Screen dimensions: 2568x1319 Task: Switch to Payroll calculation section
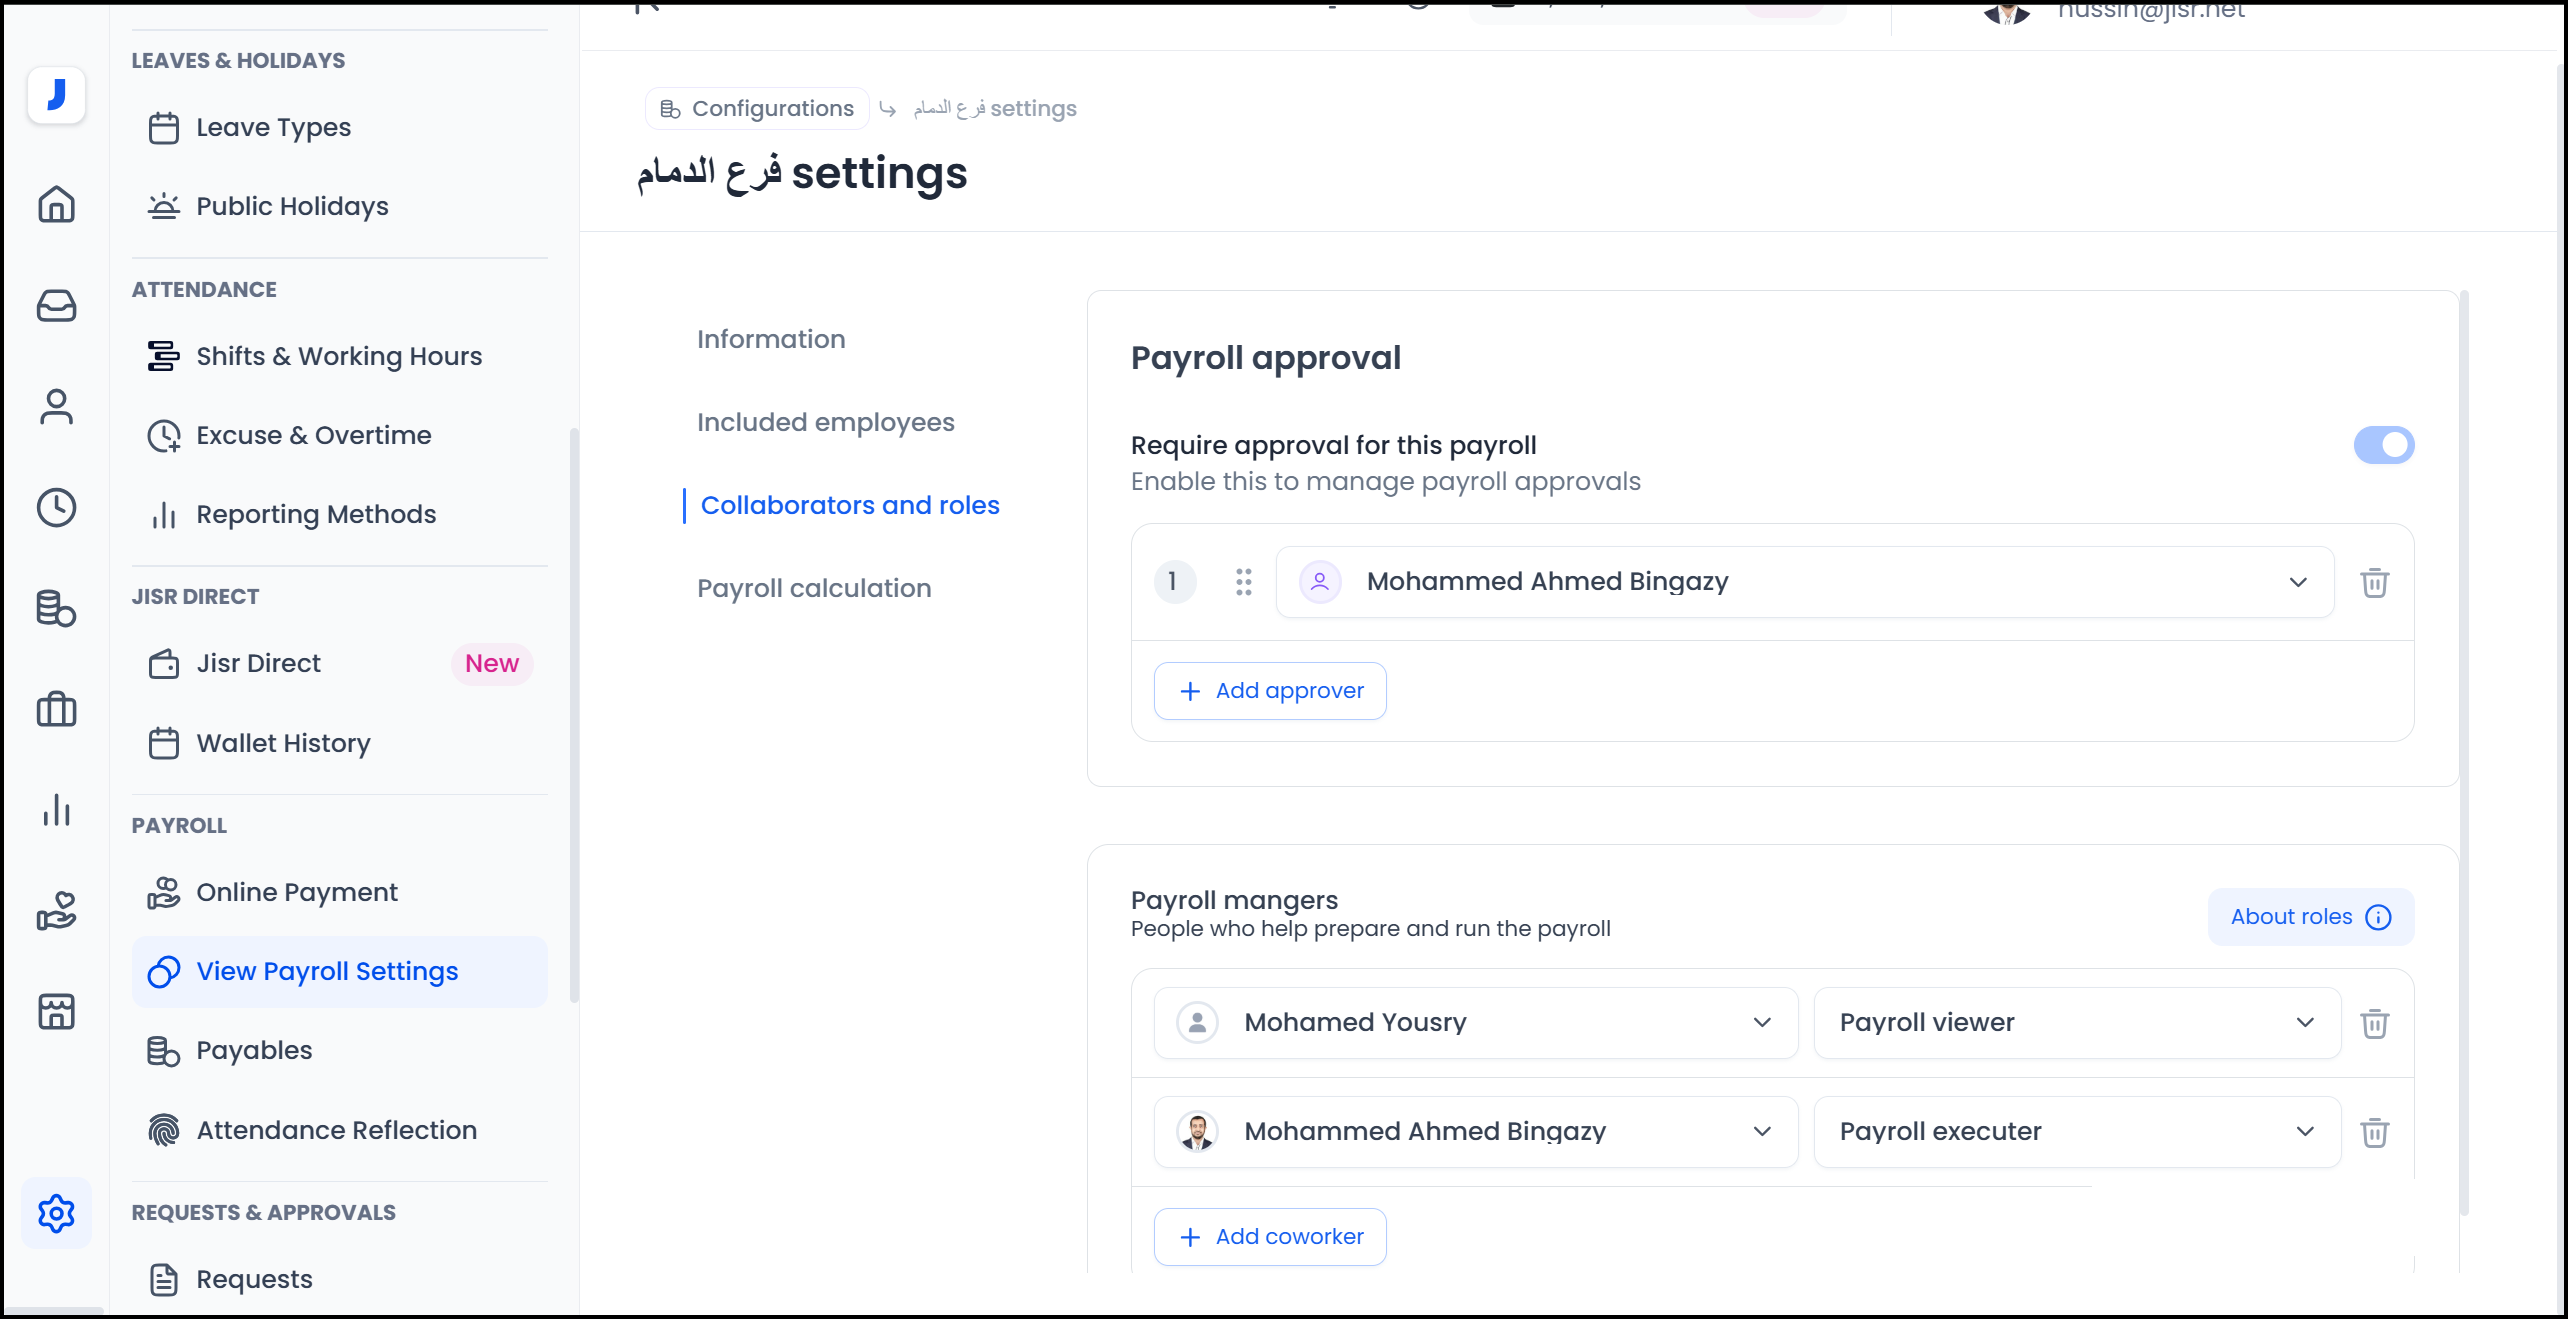(813, 588)
